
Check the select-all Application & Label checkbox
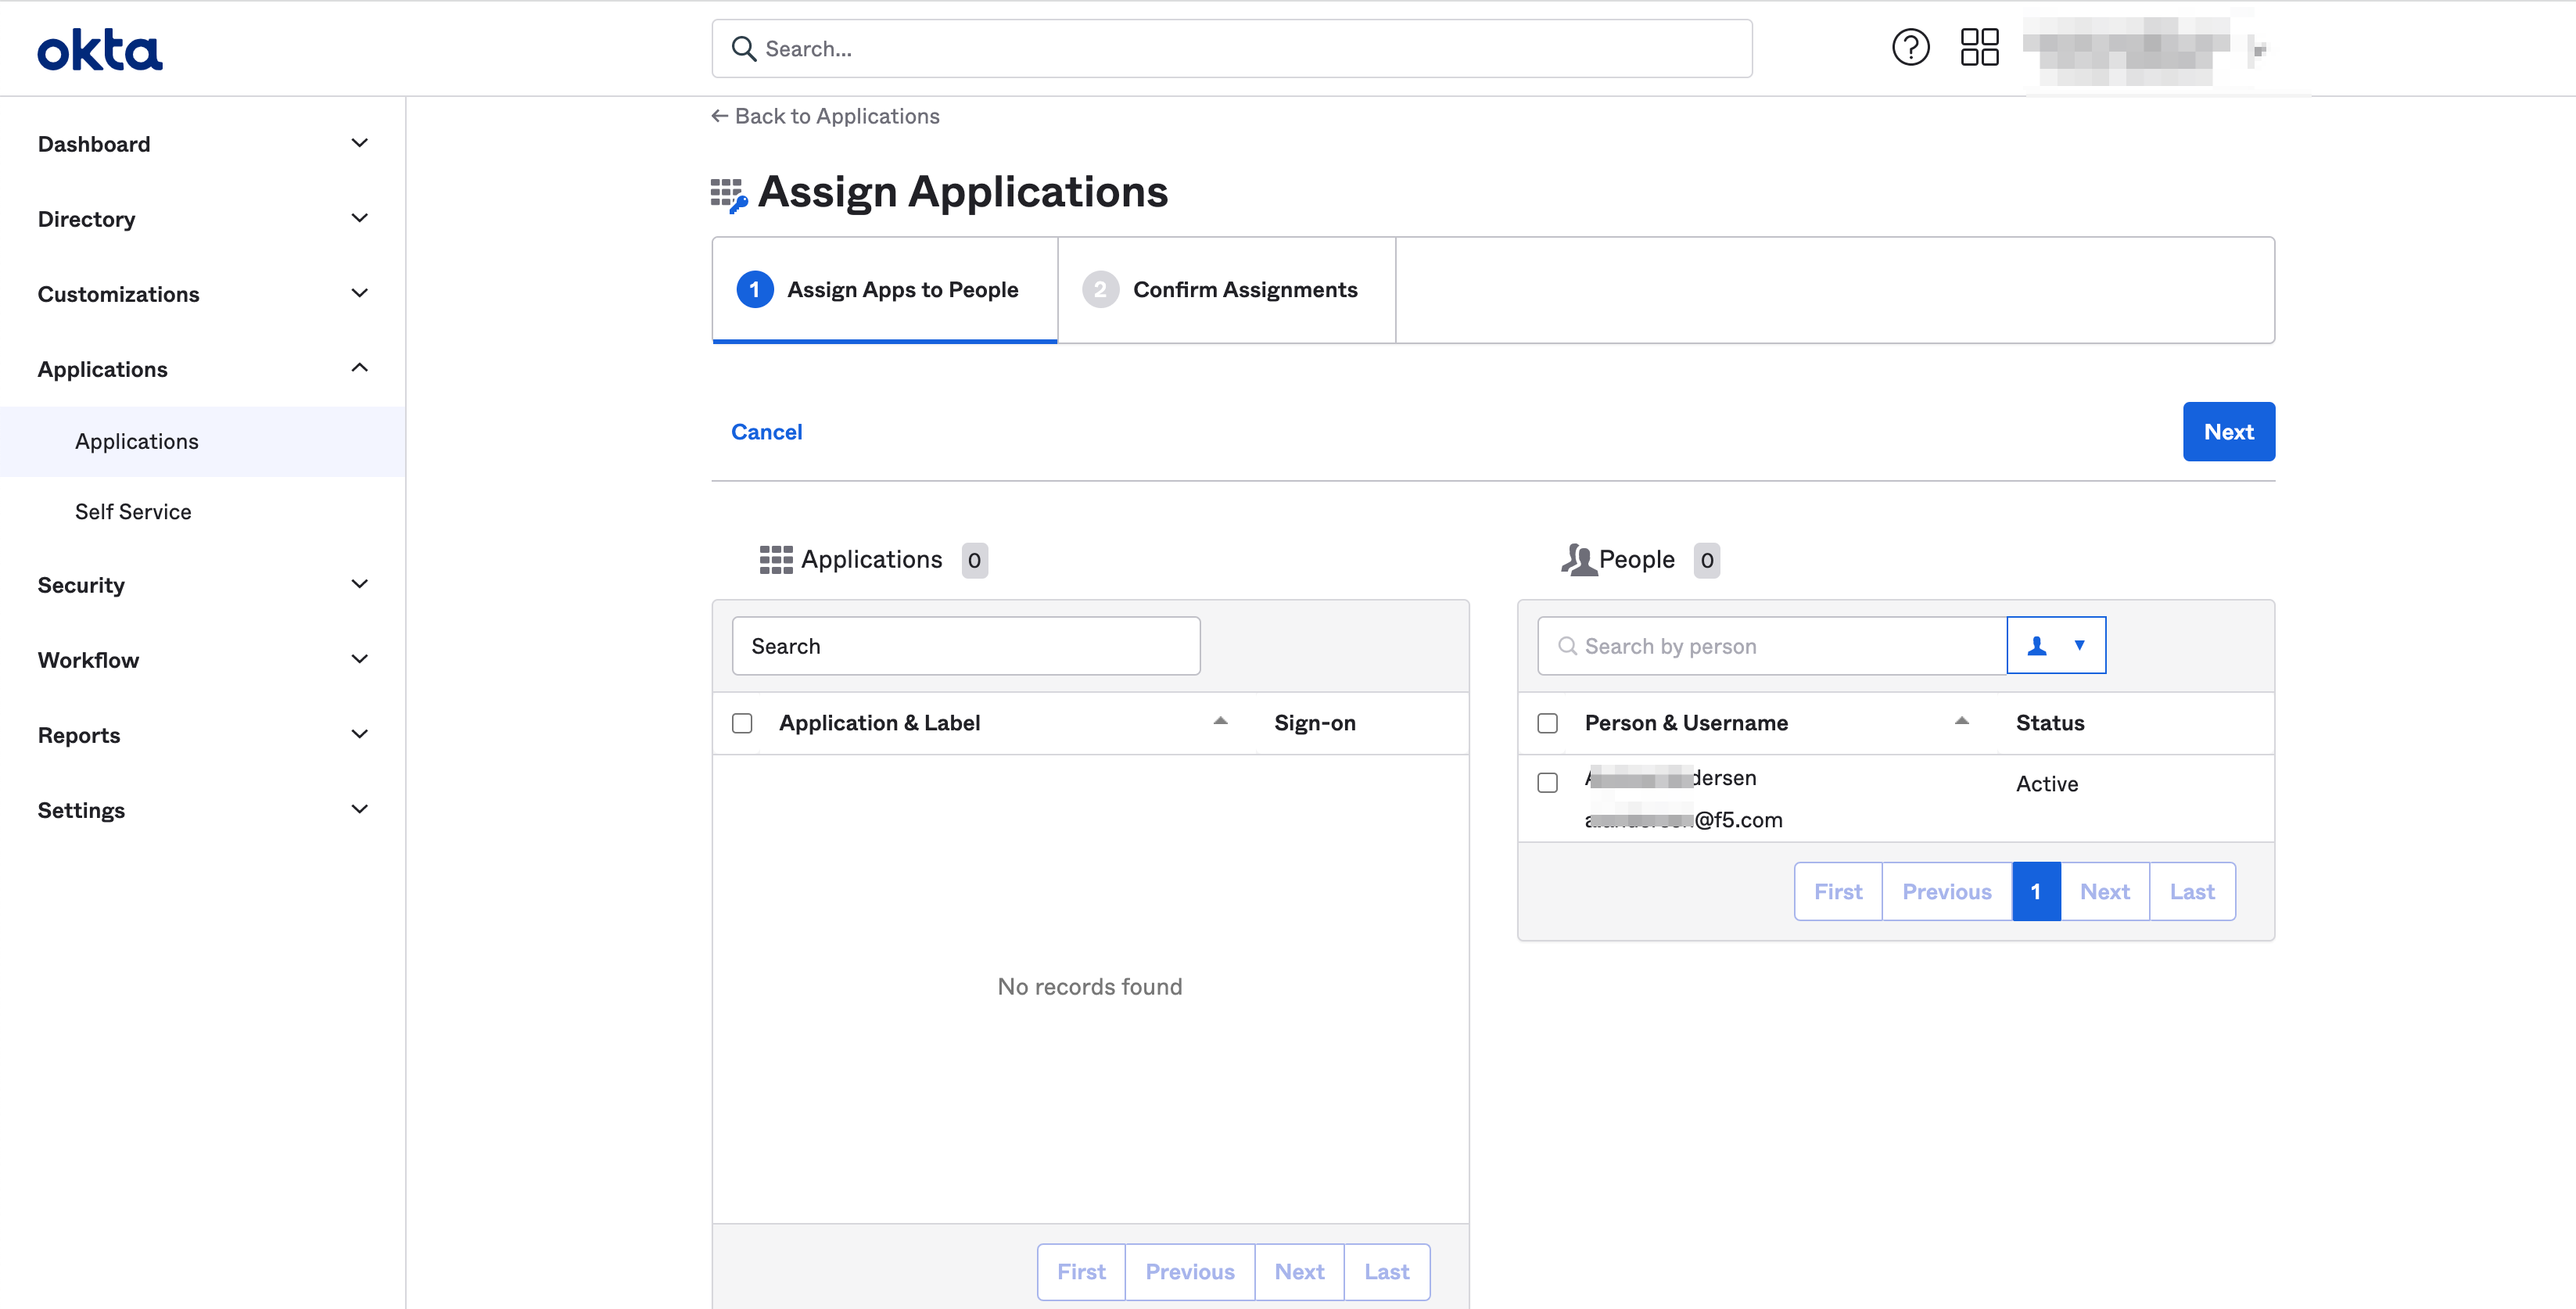tap(741, 722)
